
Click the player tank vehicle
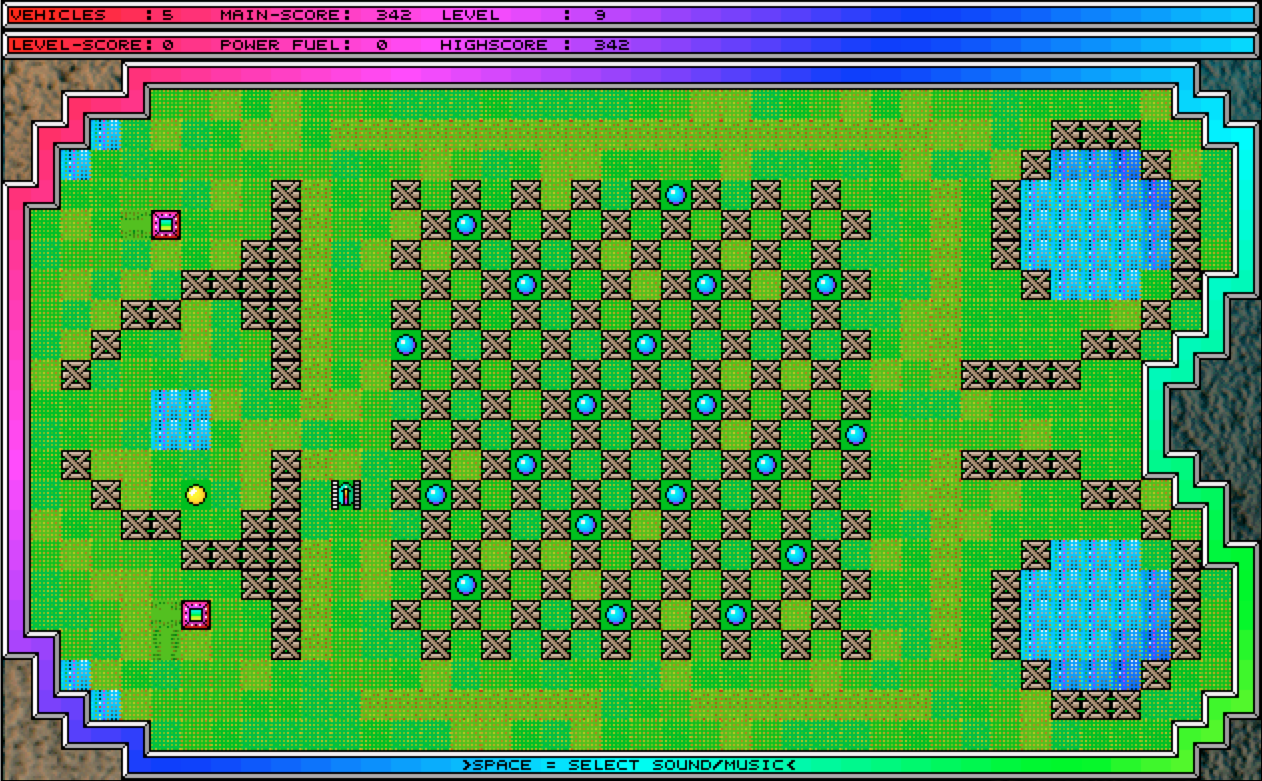coord(346,495)
